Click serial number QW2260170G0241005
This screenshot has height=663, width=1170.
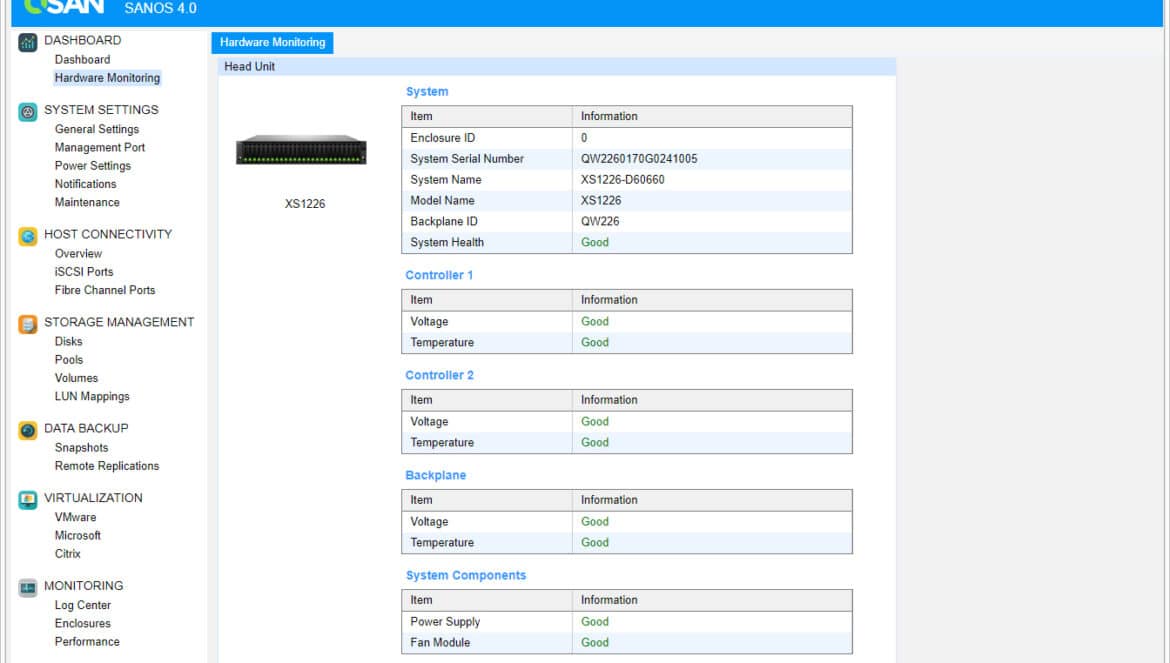pyautogui.click(x=639, y=159)
